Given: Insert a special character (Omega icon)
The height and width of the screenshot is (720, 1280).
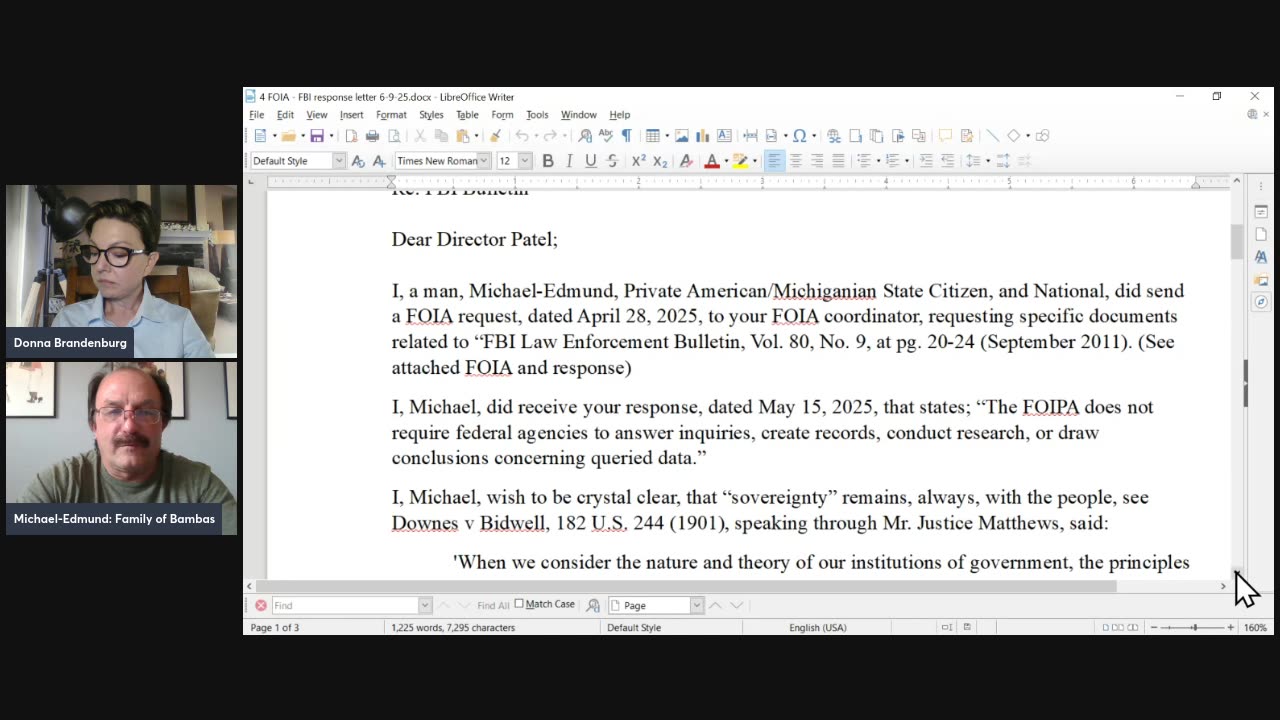Looking at the screenshot, I should coord(799,136).
